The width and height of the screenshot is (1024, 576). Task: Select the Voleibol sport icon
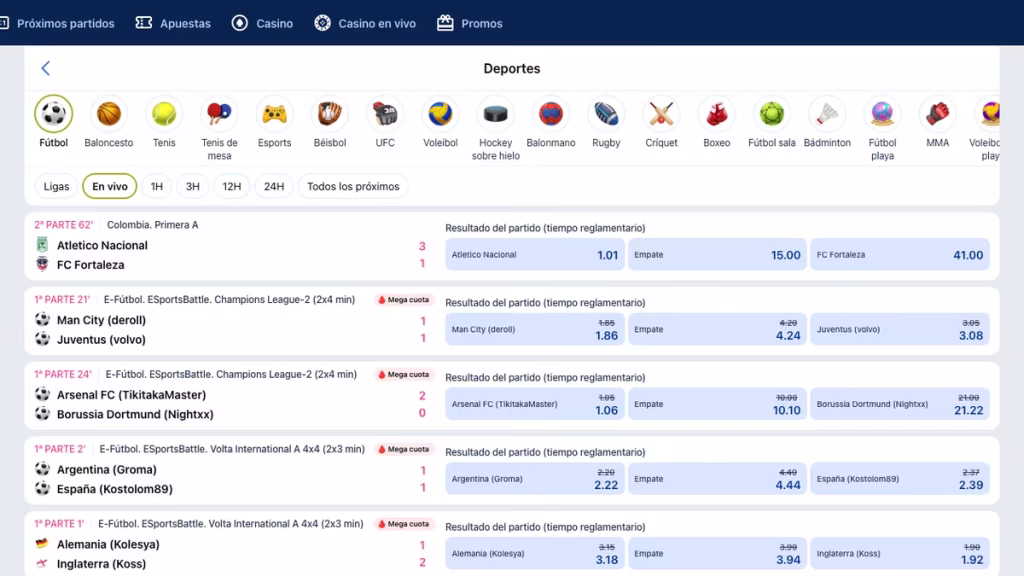coord(440,114)
